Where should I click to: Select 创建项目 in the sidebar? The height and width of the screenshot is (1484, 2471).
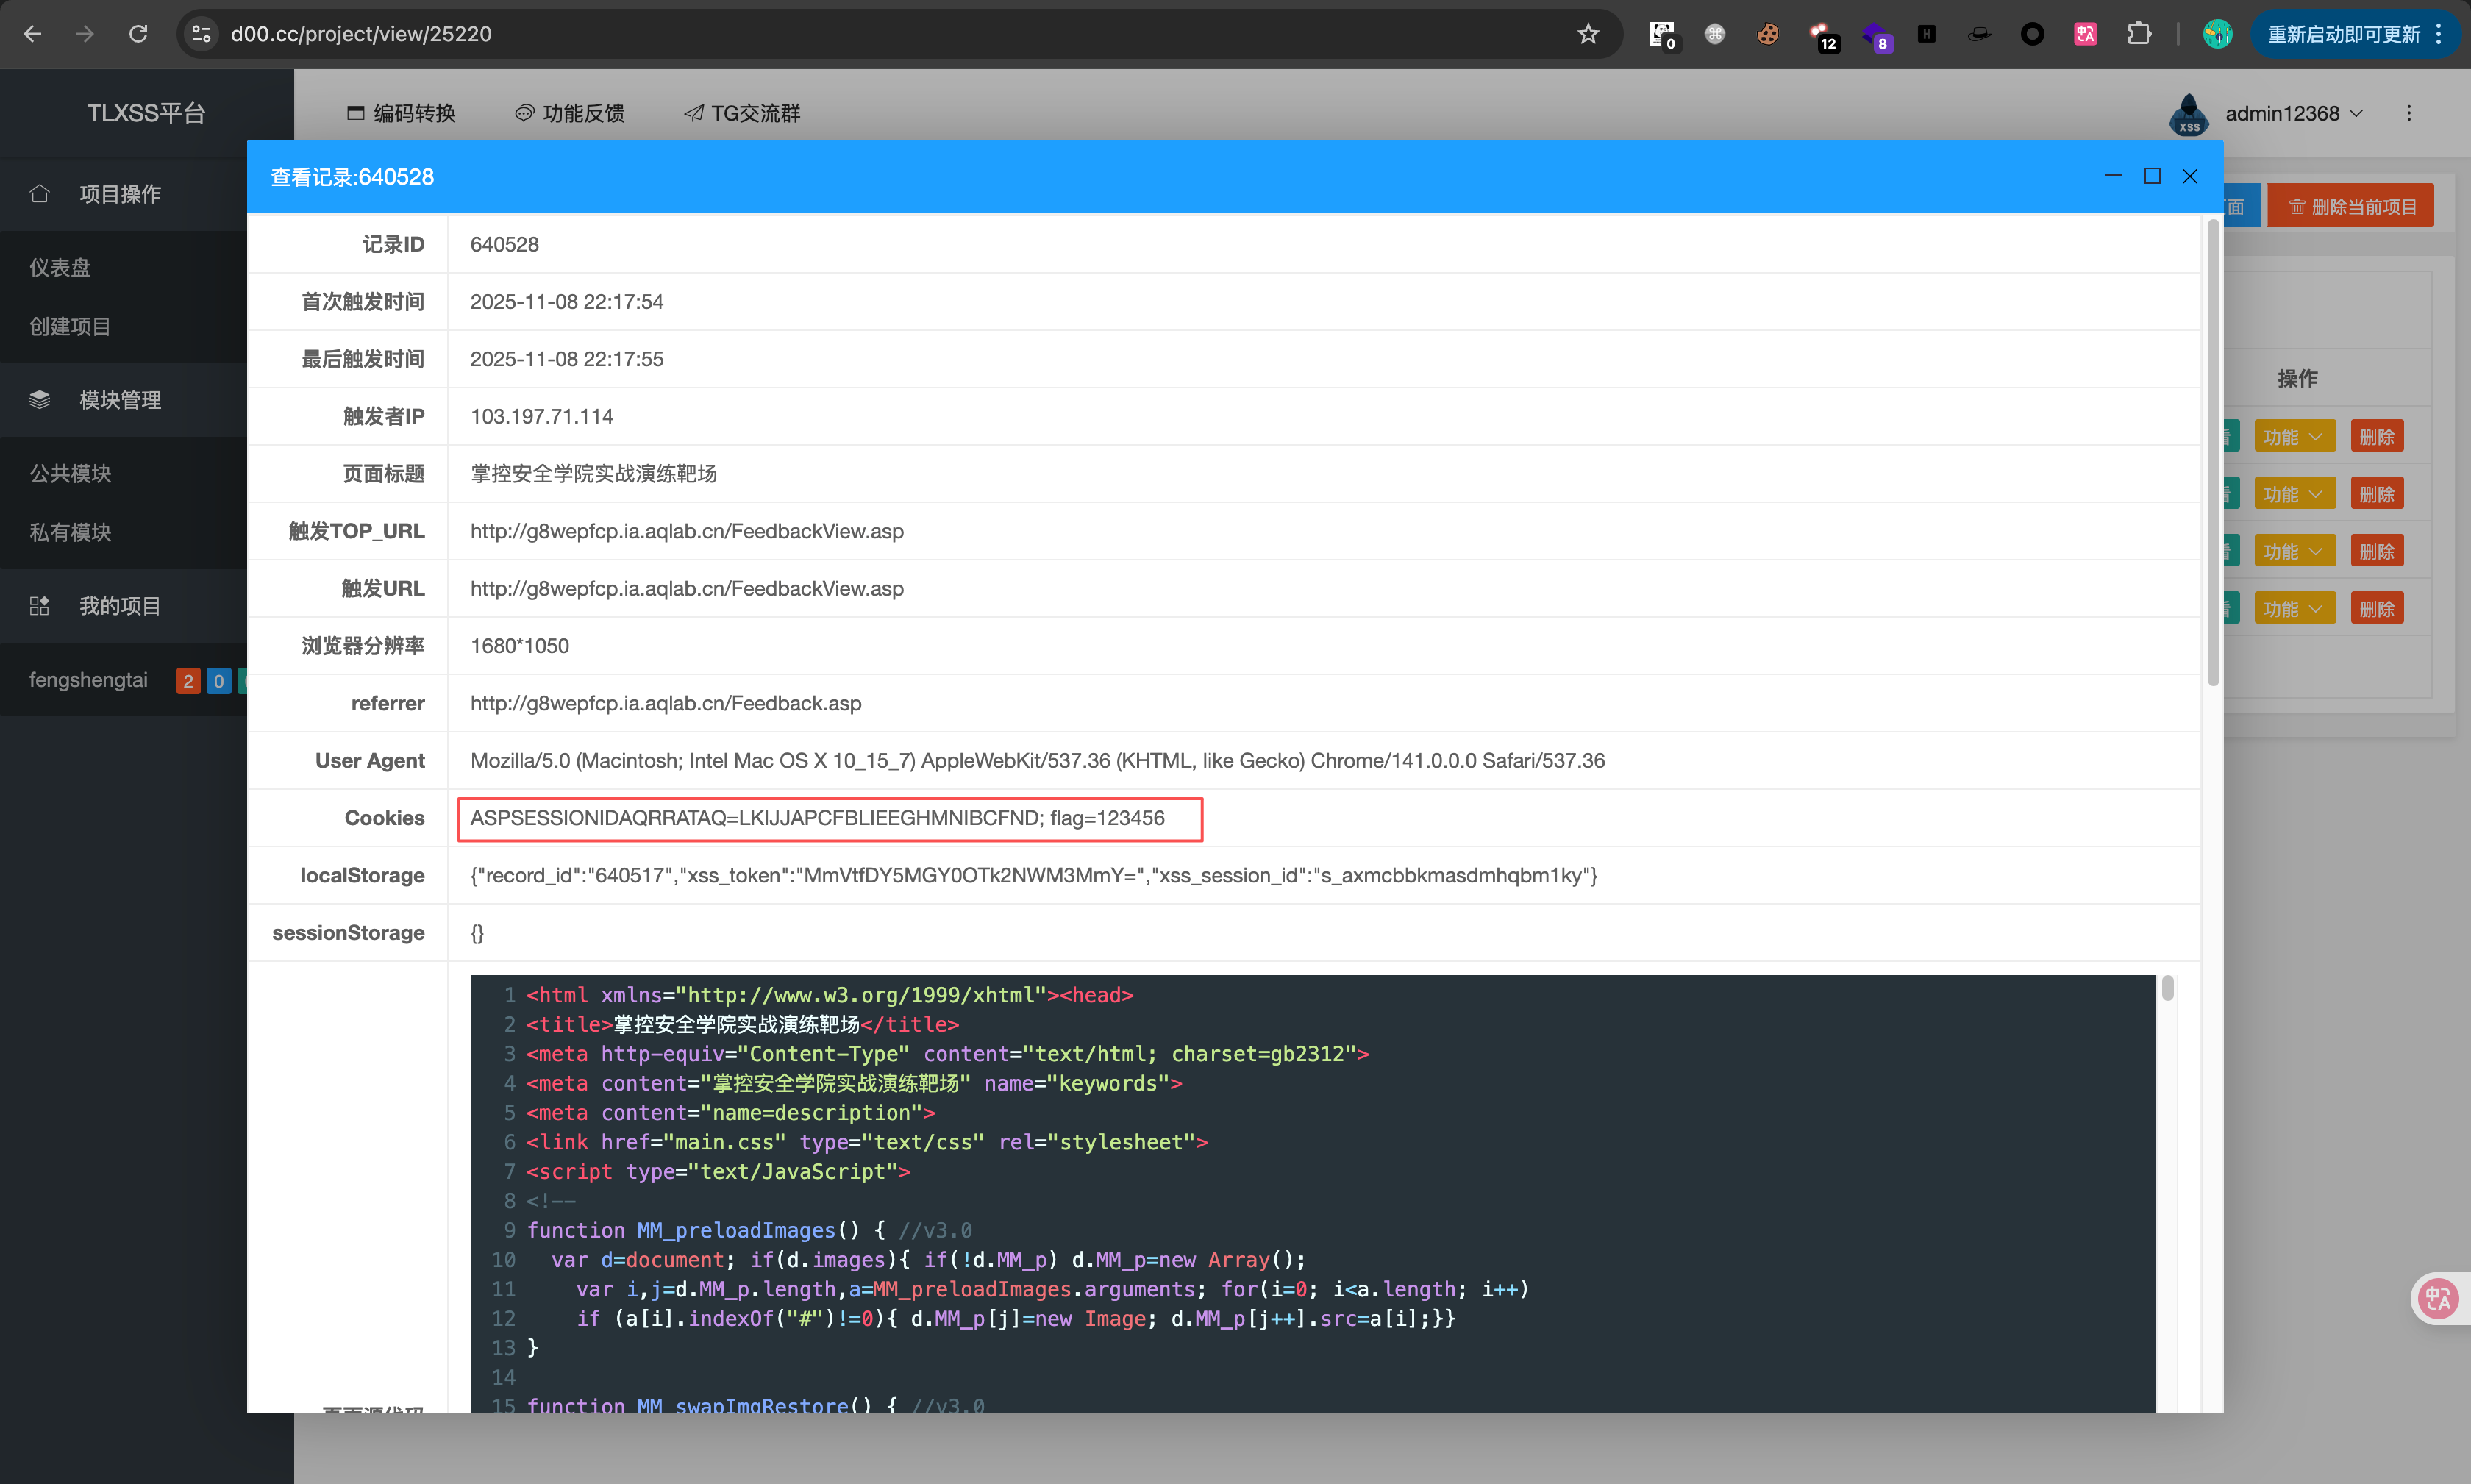click(70, 326)
